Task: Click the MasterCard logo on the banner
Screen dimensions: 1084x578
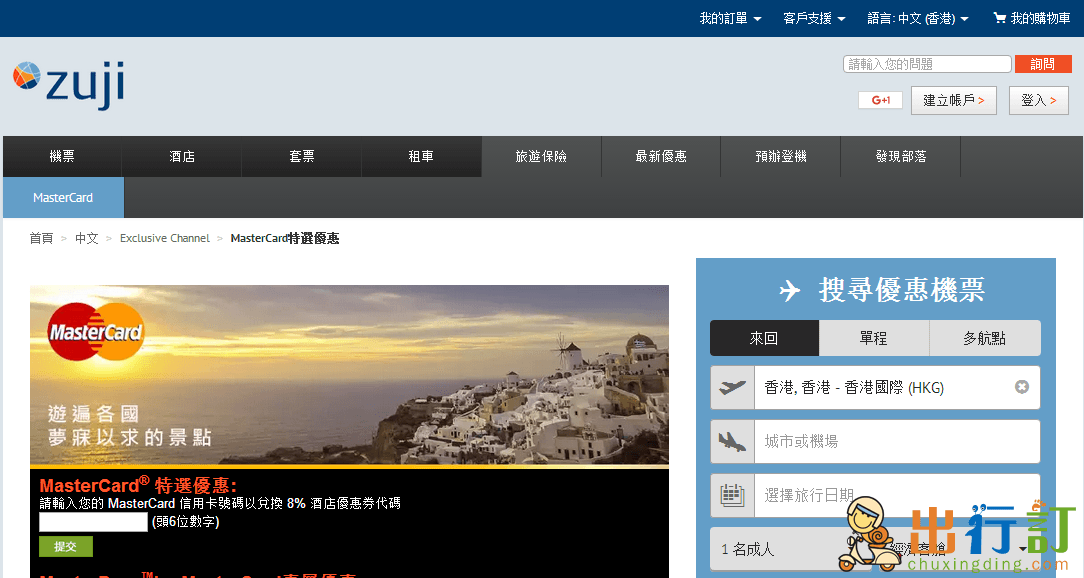Action: [x=95, y=332]
